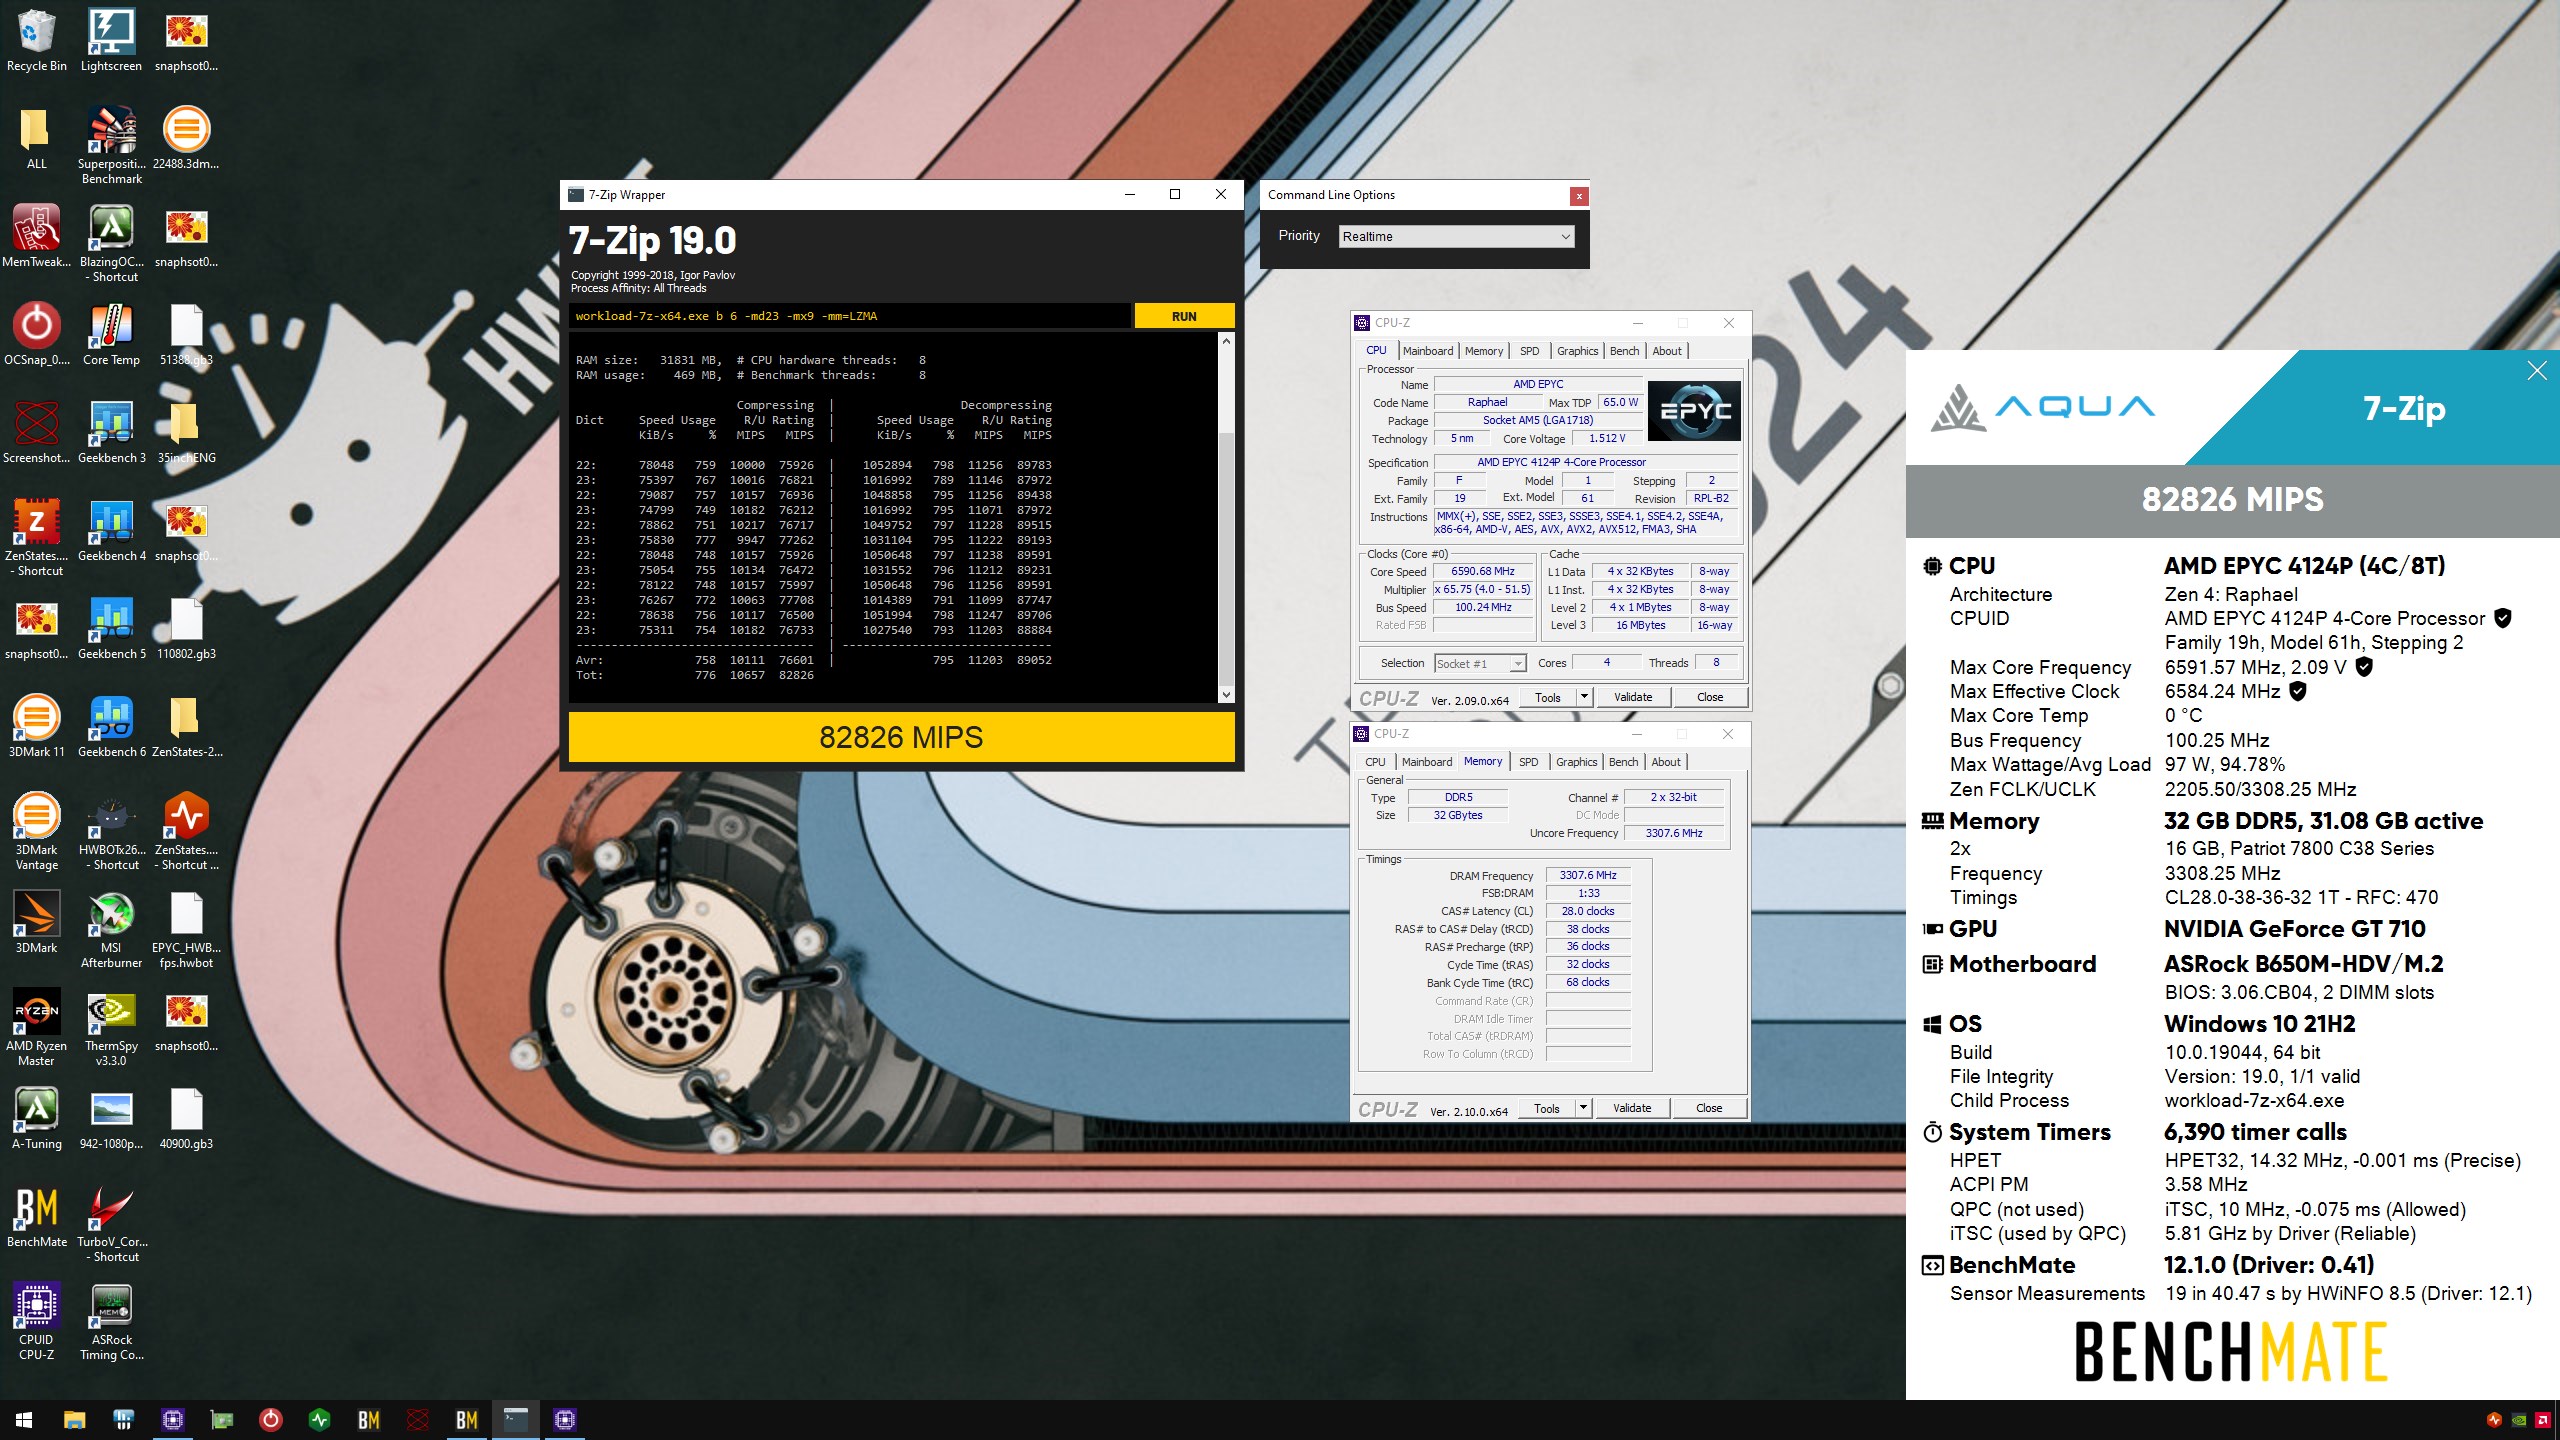Open ThermSpy v3.3.0 desktop icon
The image size is (2560, 1440).
click(x=111, y=1027)
